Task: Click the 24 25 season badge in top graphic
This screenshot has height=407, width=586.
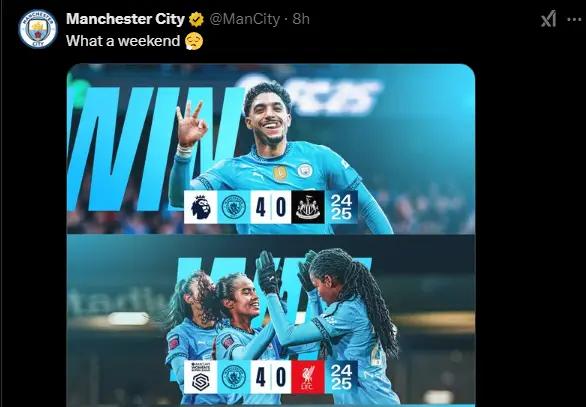Action: click(341, 207)
